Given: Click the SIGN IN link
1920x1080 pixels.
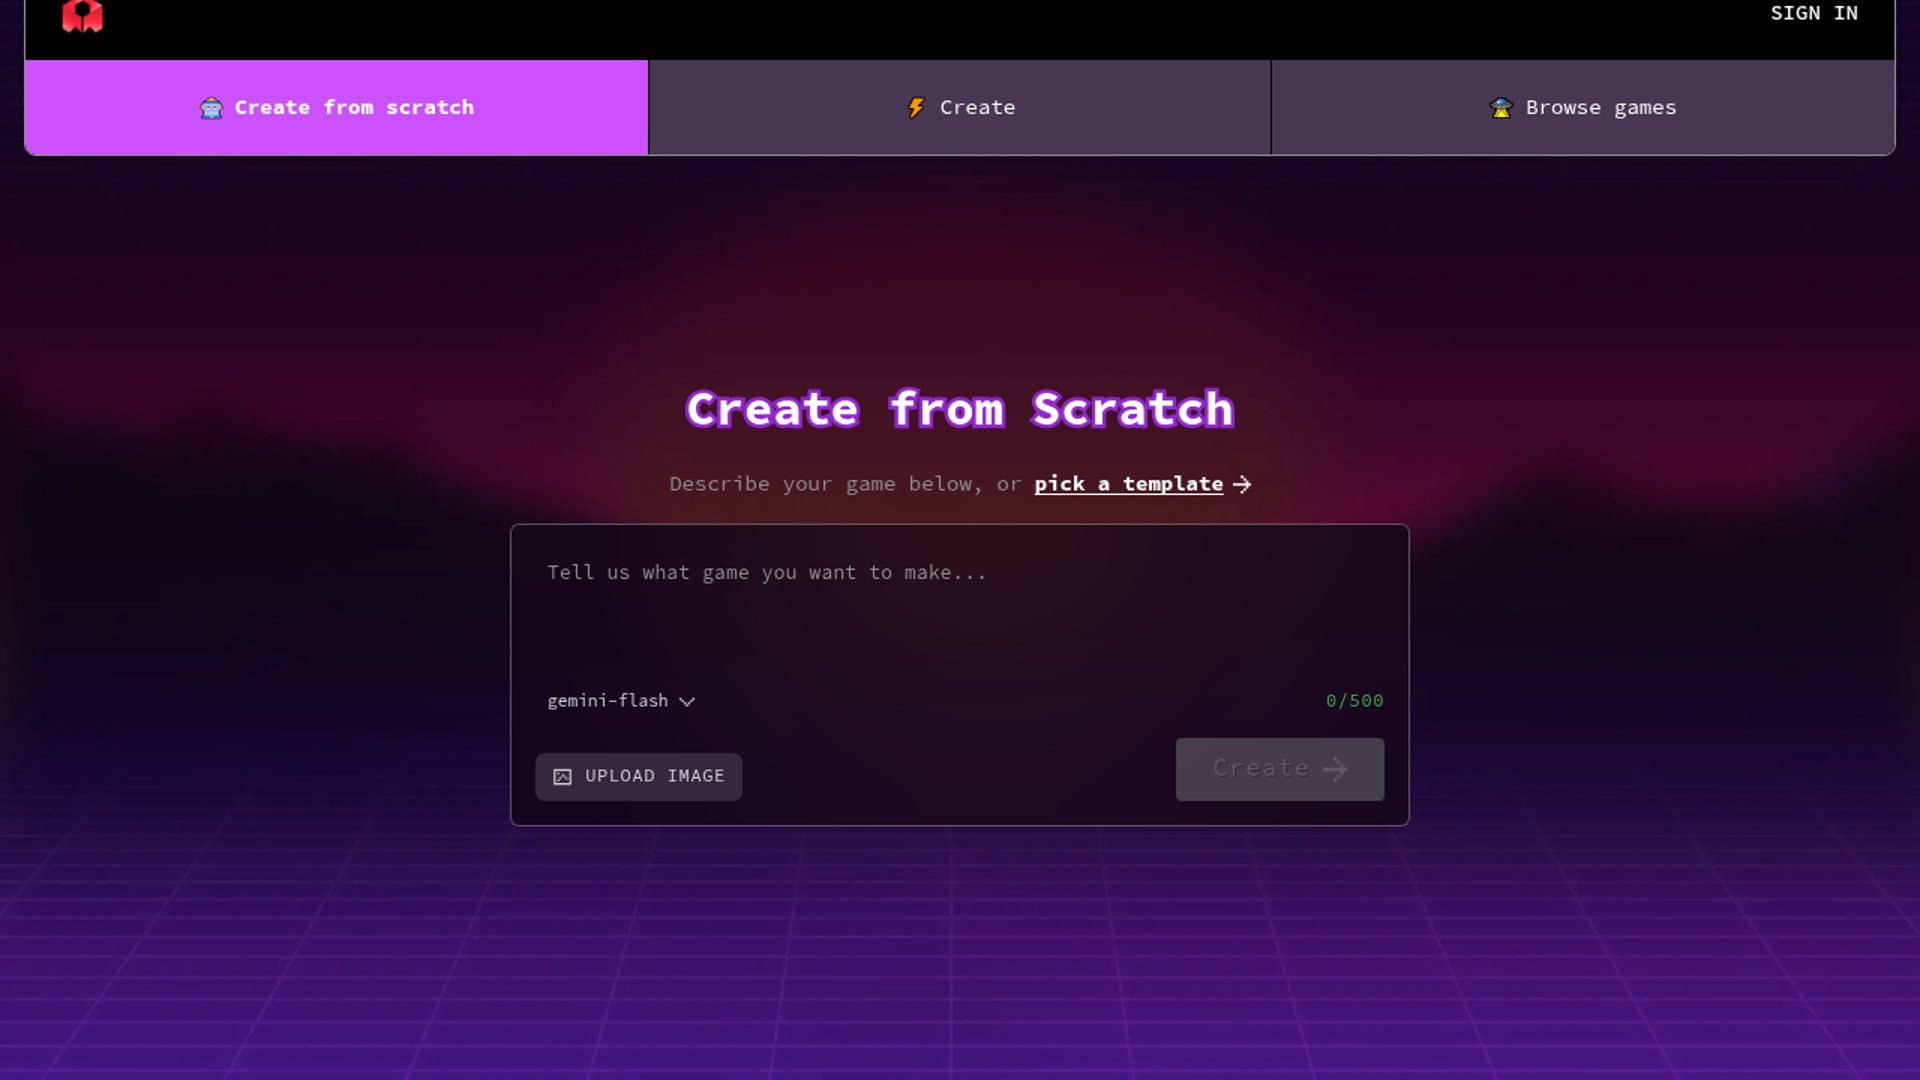Looking at the screenshot, I should pos(1813,13).
